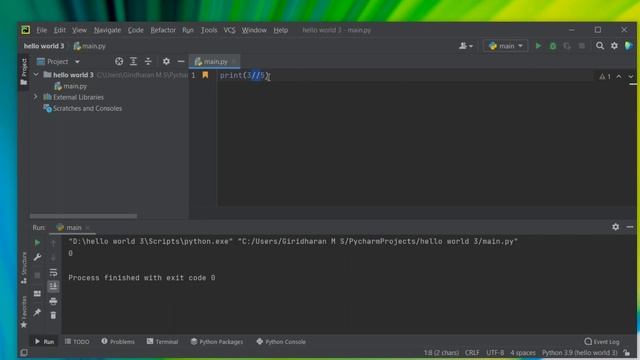Toggle scroll to end in Run console
The image size is (640, 360).
[x=53, y=287]
